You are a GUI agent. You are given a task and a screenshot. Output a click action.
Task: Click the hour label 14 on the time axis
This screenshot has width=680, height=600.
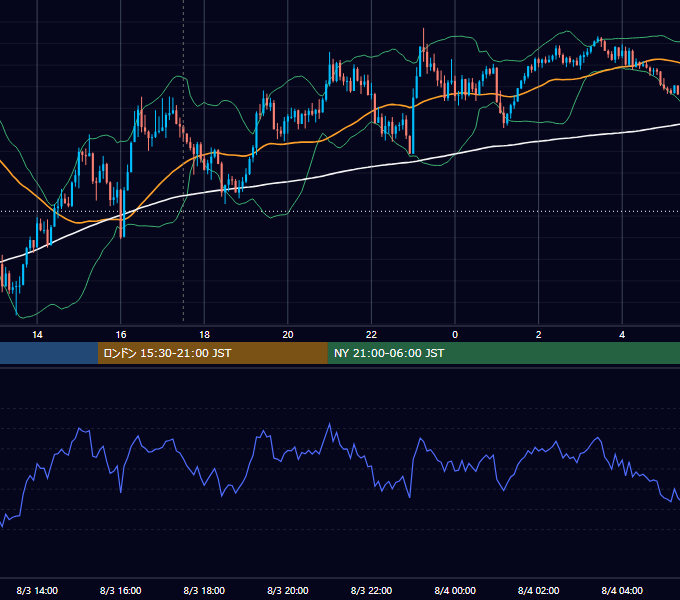(x=37, y=335)
